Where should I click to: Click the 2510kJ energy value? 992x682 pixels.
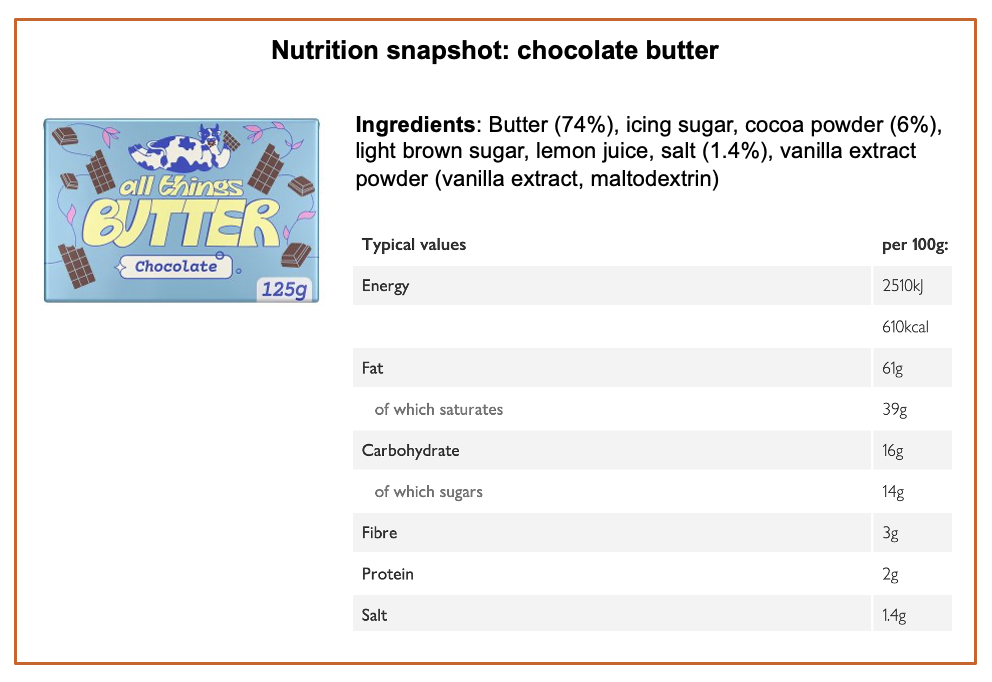click(903, 286)
